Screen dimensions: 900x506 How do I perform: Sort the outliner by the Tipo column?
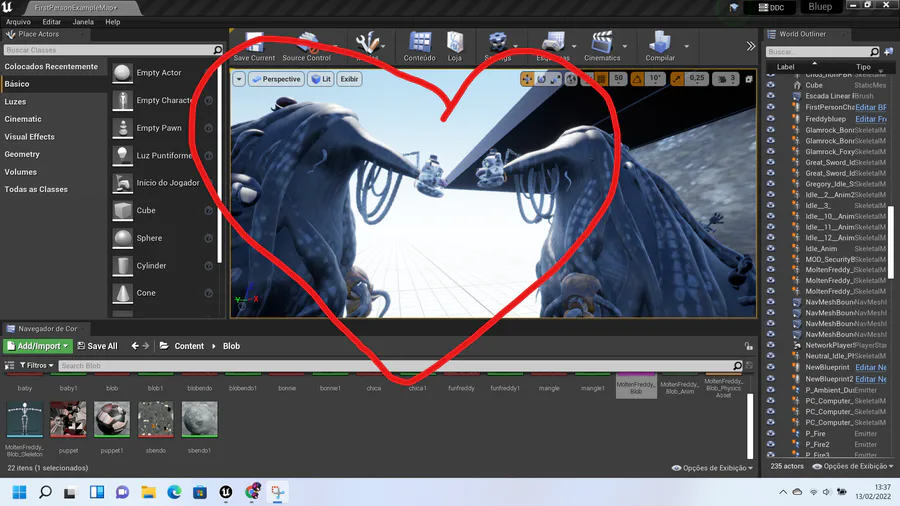(863, 67)
